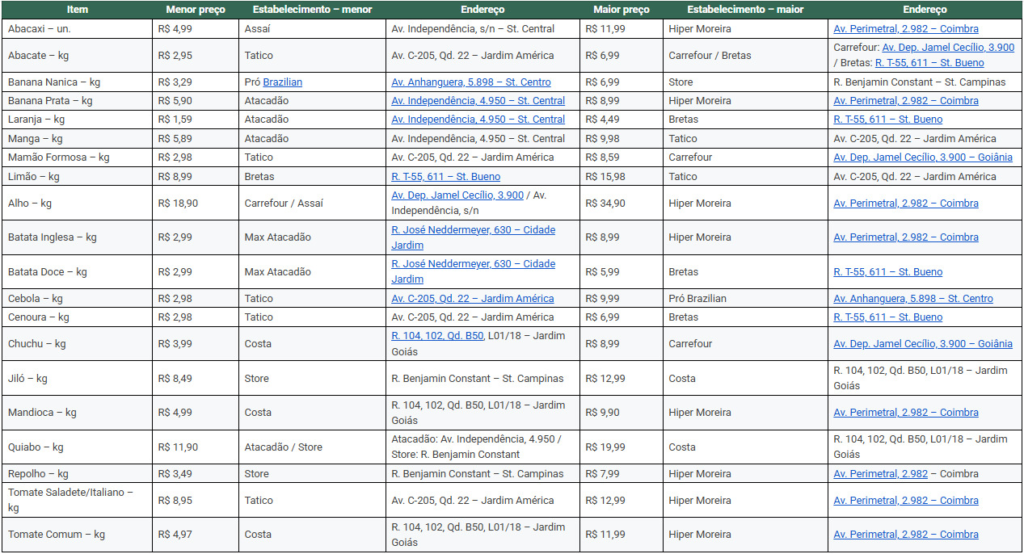Open Av. Perimetral link in Mandioca row

click(x=906, y=413)
